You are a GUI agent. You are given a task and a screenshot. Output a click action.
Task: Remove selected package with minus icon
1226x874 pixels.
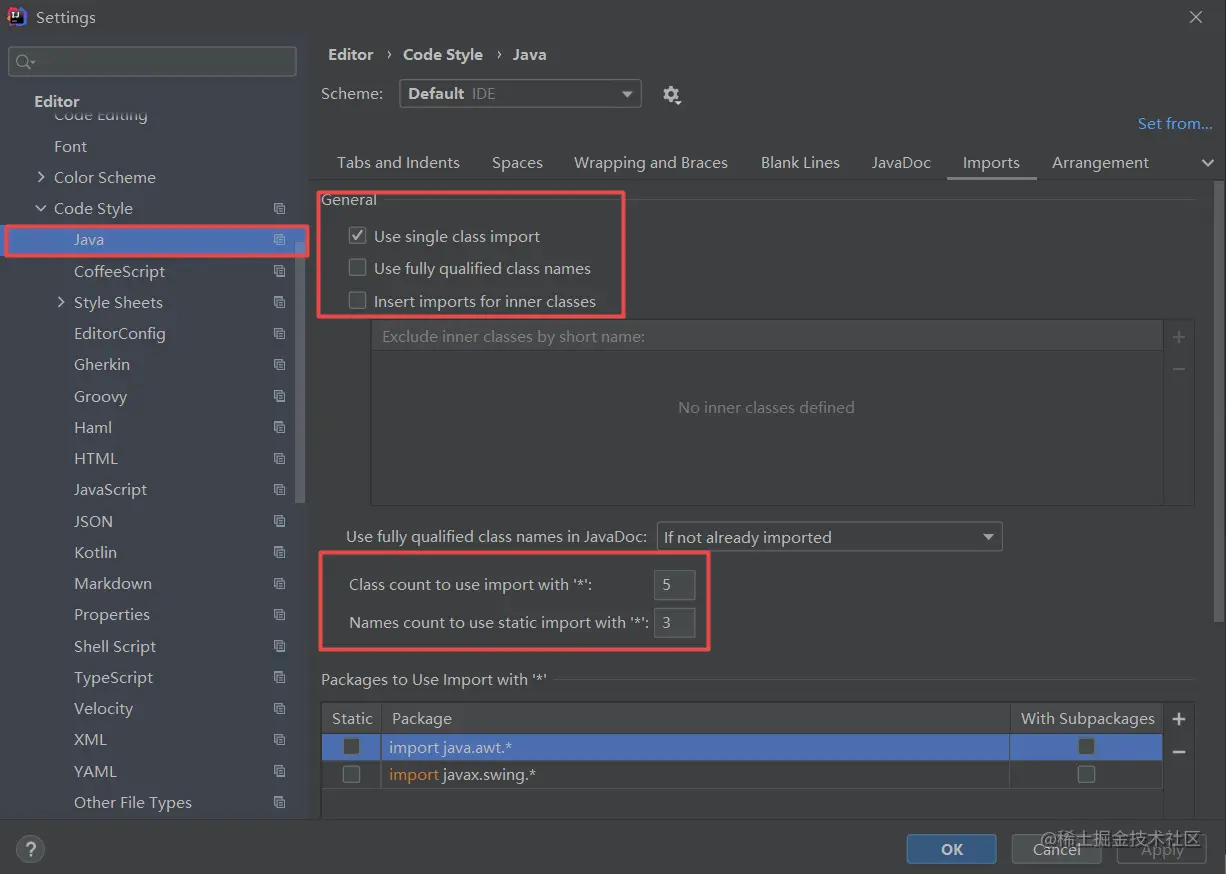click(x=1179, y=751)
